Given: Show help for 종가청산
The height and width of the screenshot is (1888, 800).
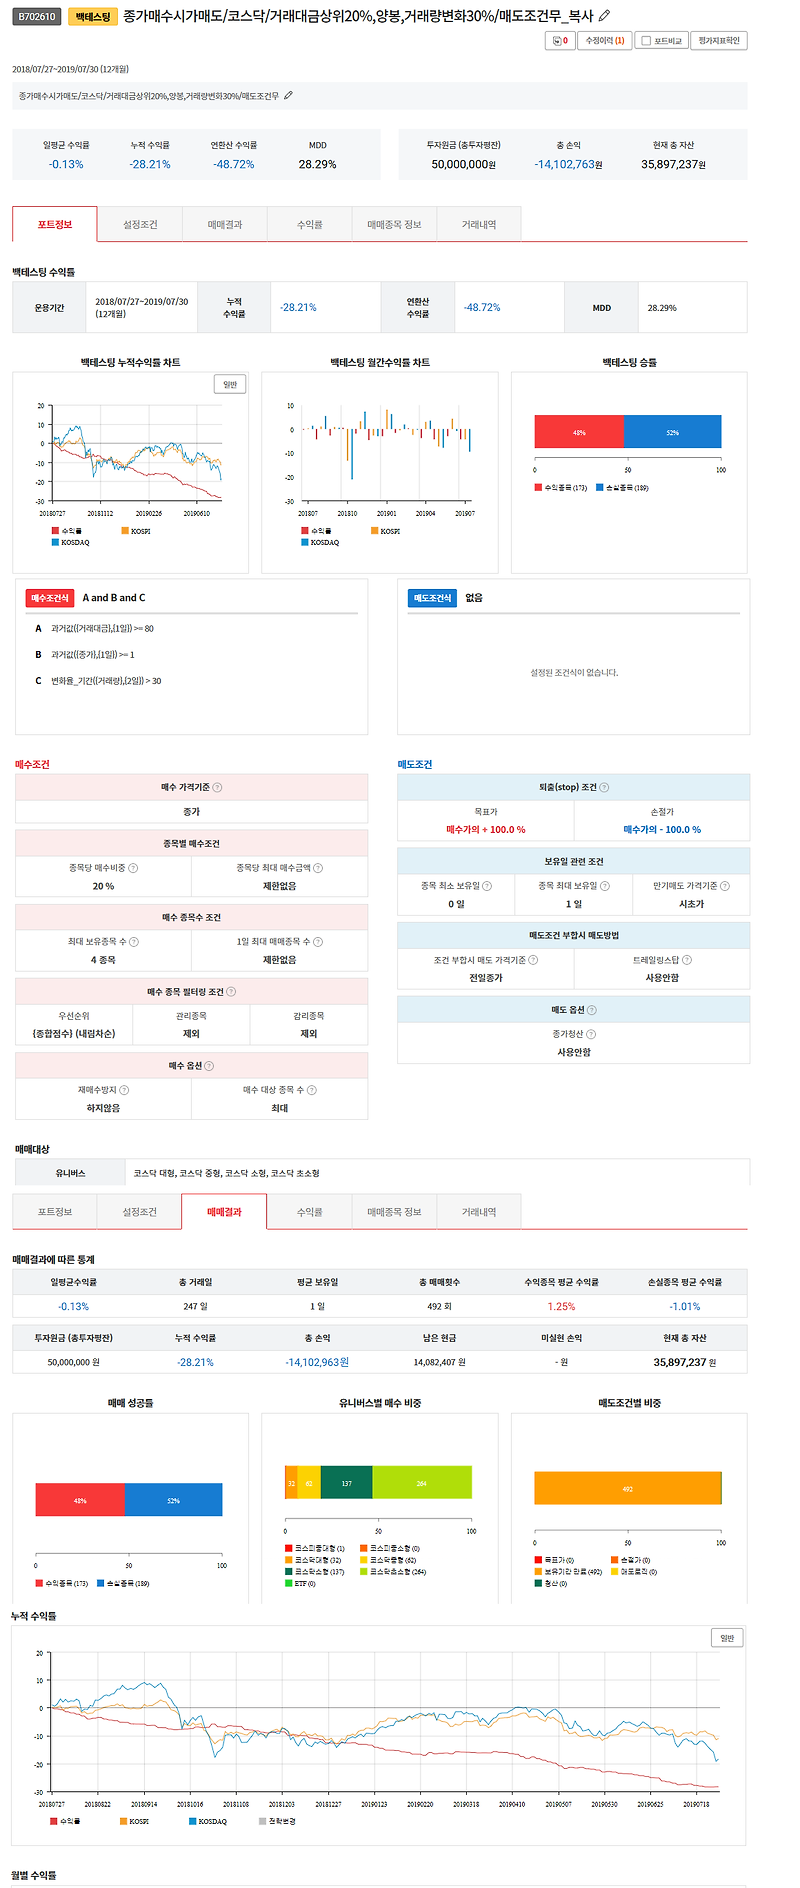Looking at the screenshot, I should [x=591, y=1034].
